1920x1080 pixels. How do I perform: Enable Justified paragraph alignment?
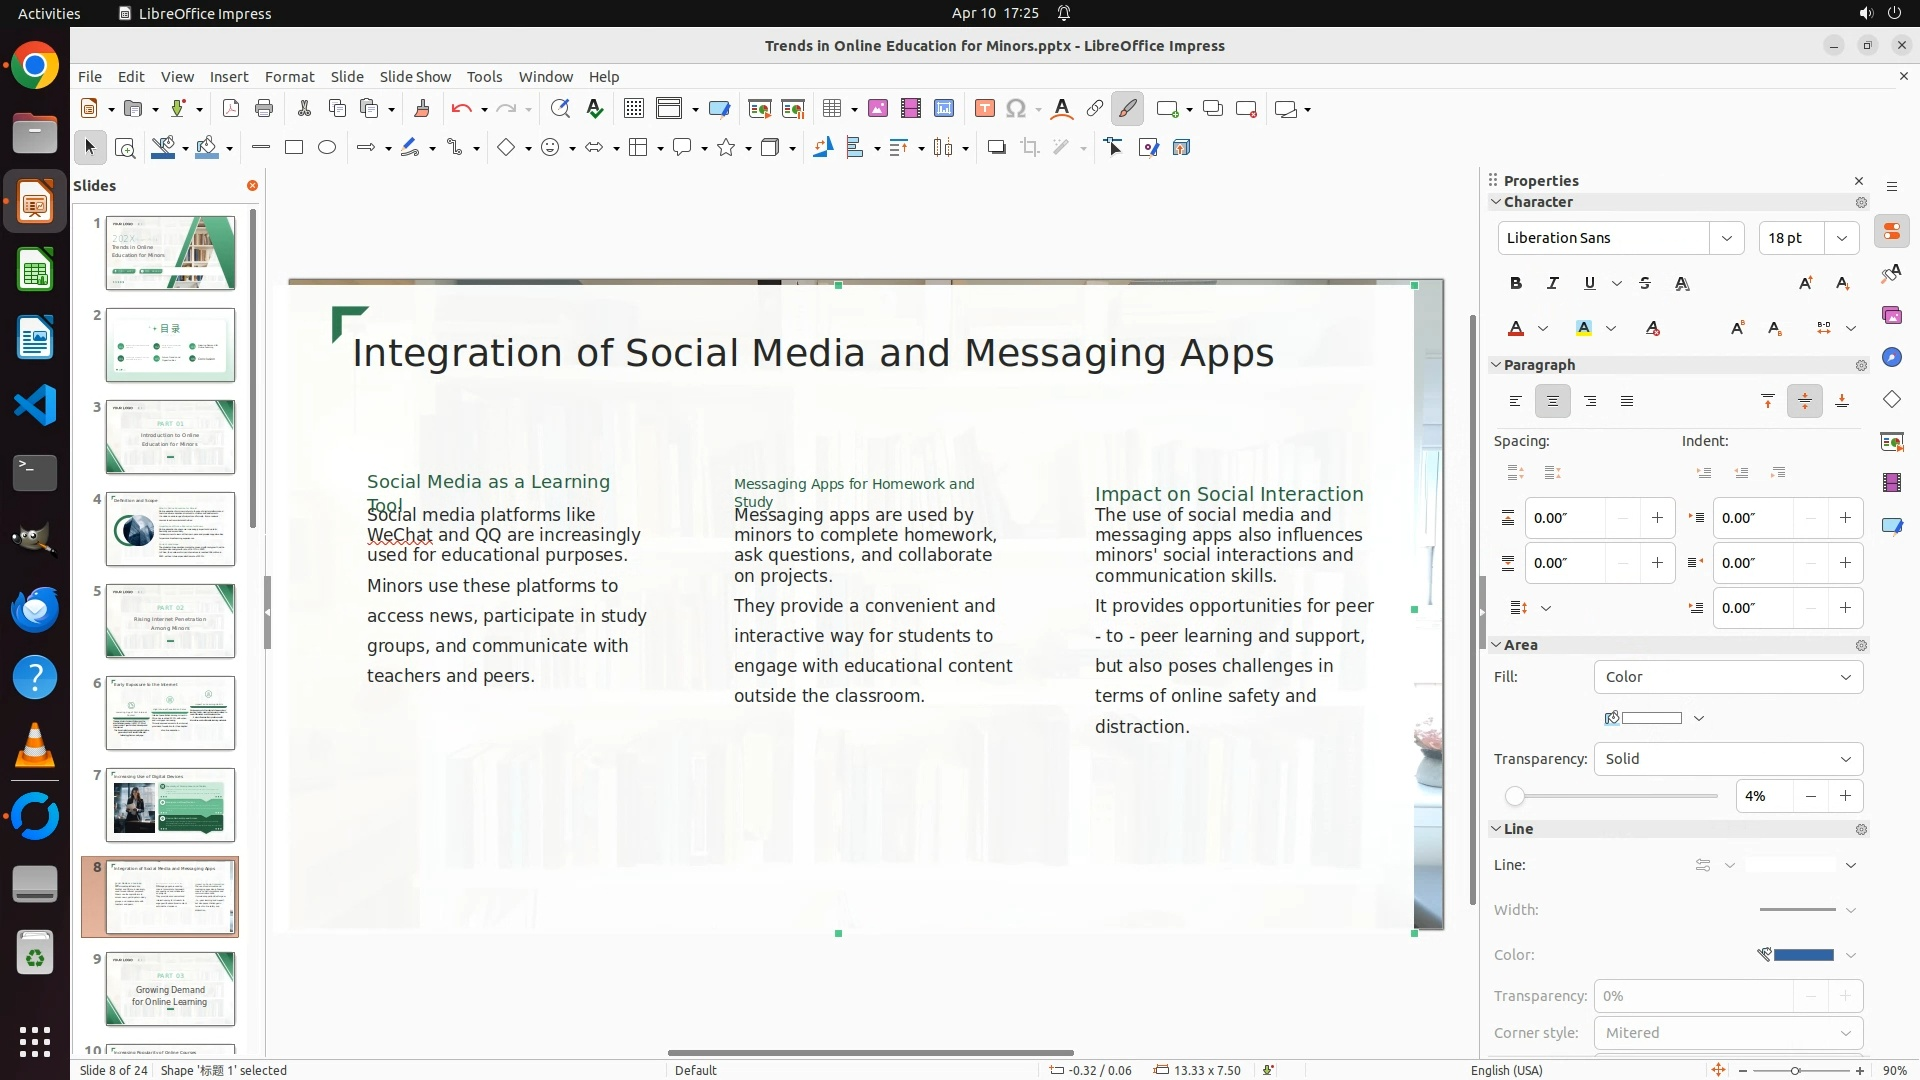click(1627, 402)
